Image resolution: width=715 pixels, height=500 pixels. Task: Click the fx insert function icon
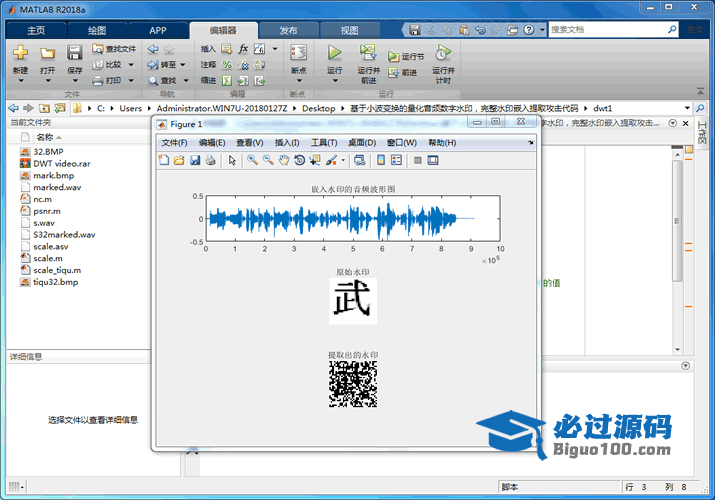point(244,49)
